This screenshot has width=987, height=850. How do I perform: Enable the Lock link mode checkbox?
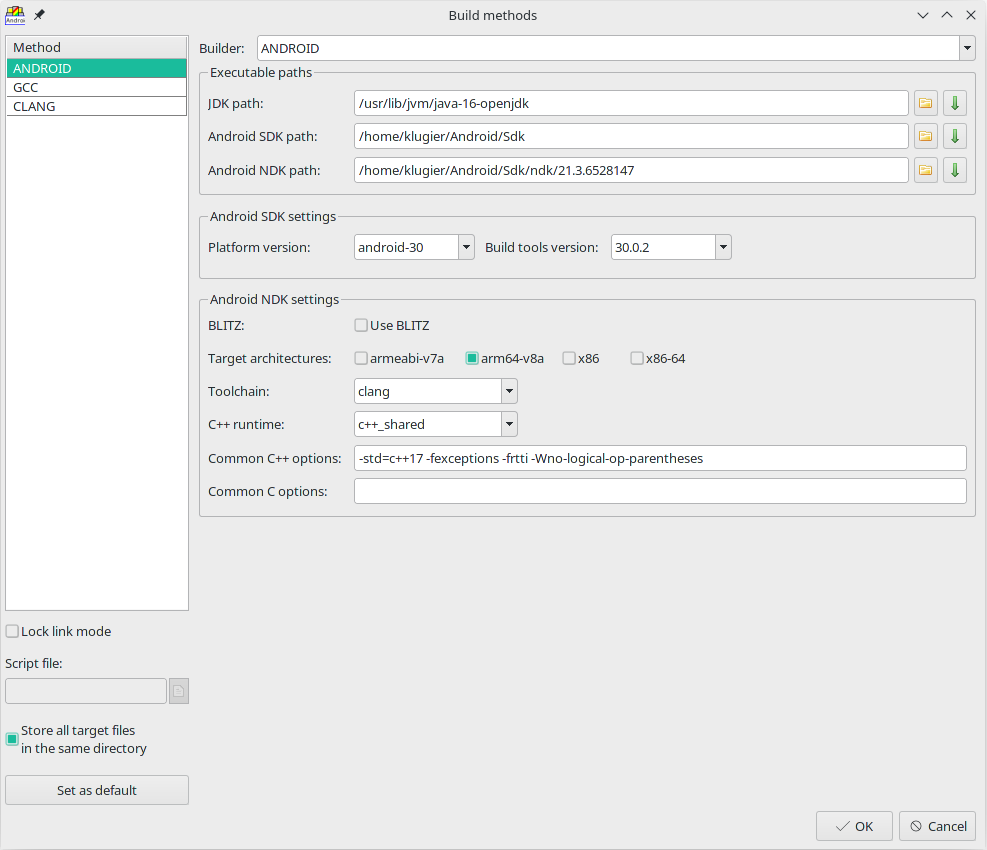12,631
